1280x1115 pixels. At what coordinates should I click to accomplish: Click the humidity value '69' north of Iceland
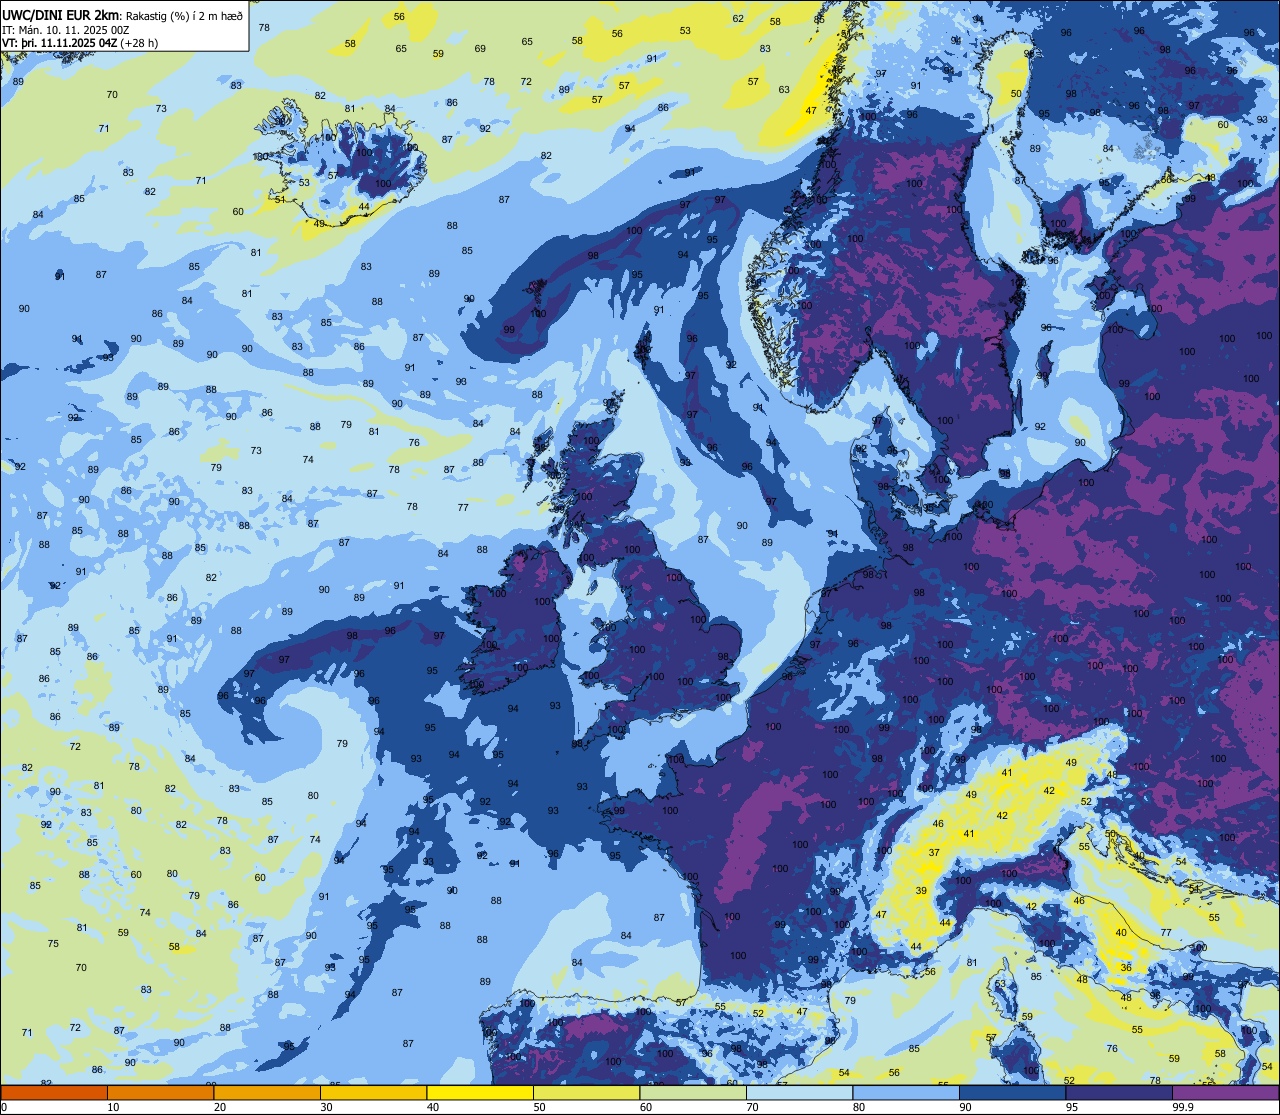(480, 48)
